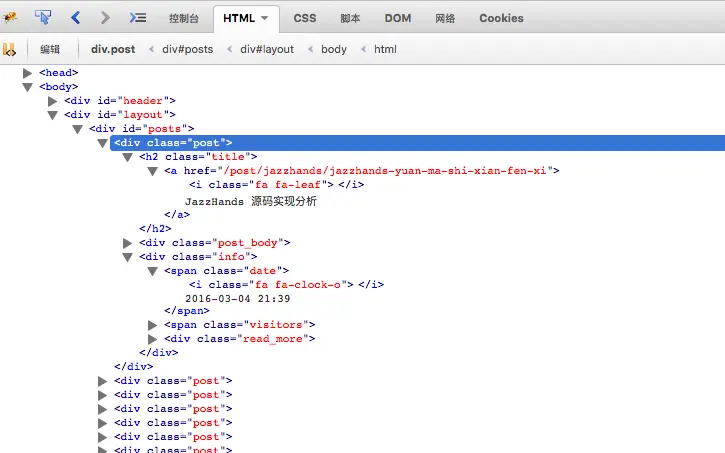
Task: Select the div id="layout" row
Action: point(120,114)
